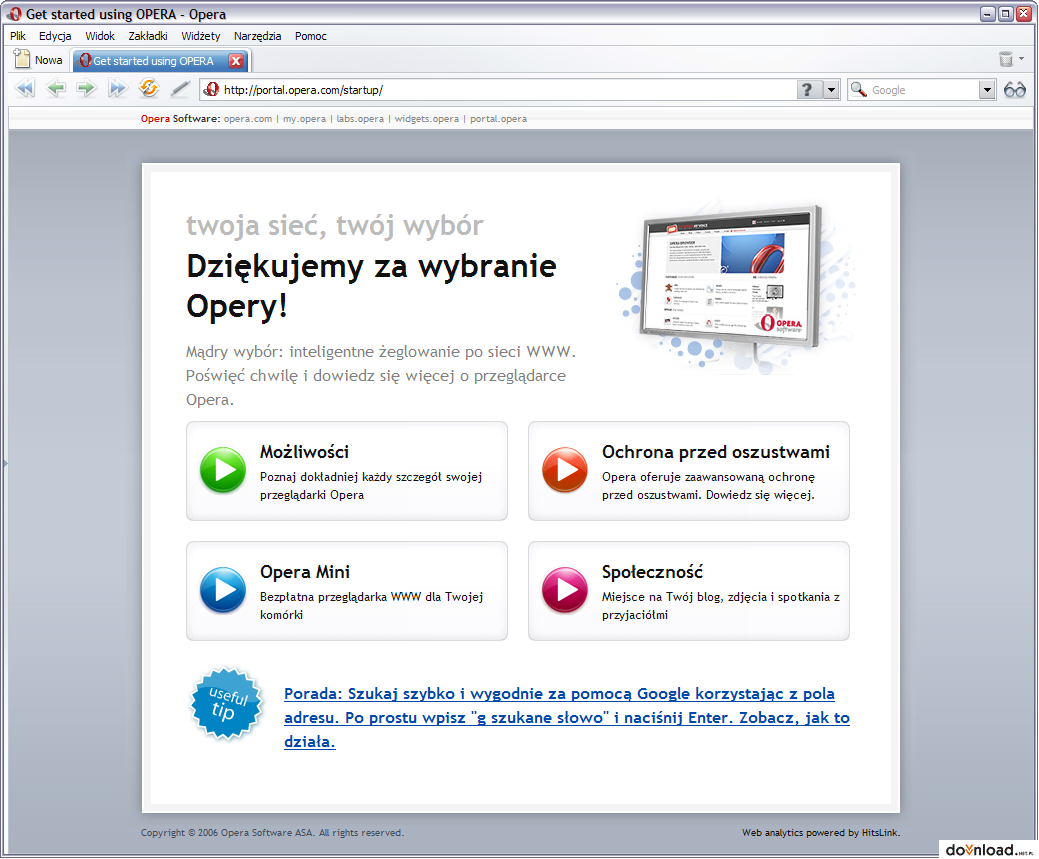Click the Opera Mini heading
This screenshot has width=1039, height=859.
(x=305, y=572)
